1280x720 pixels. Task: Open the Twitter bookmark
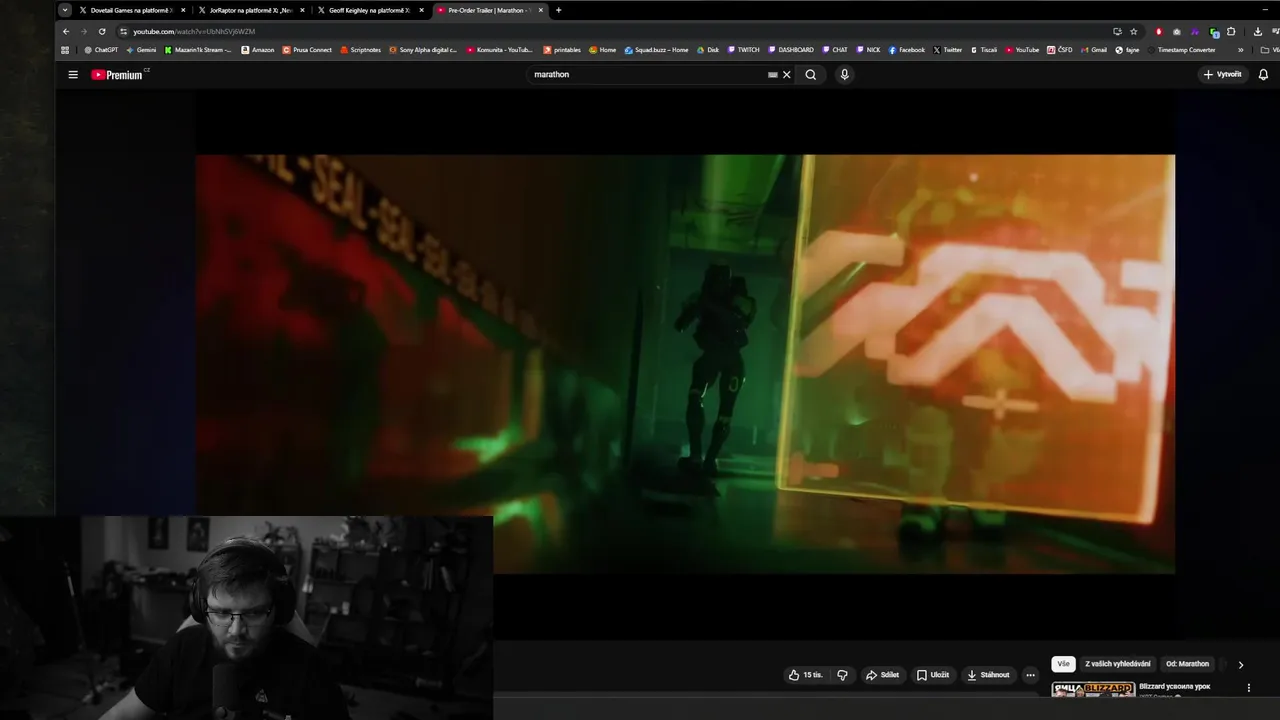click(947, 50)
